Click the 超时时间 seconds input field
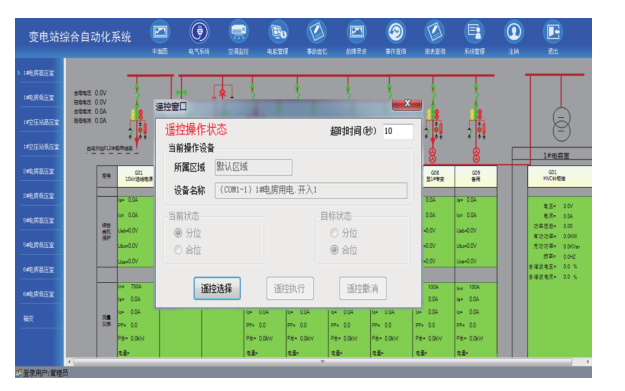The image size is (625, 391). point(398,131)
